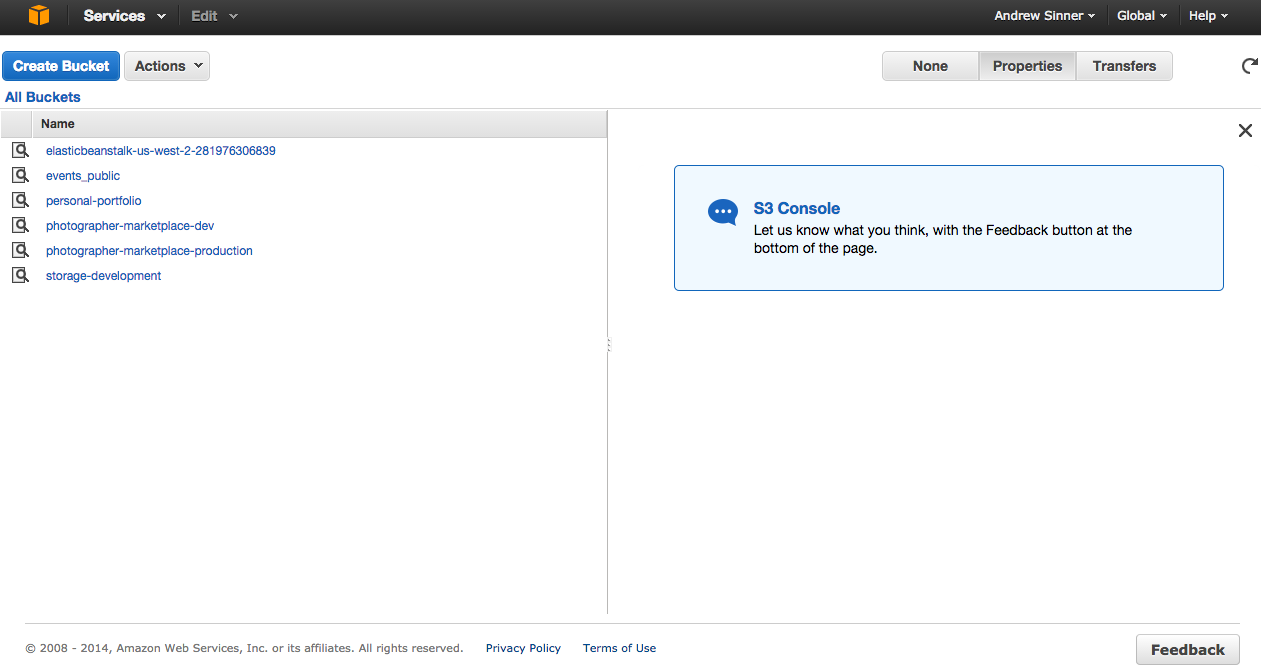Screen dimensions: 1261x665
Task: Close the properties panel with the X
Action: 1245,130
